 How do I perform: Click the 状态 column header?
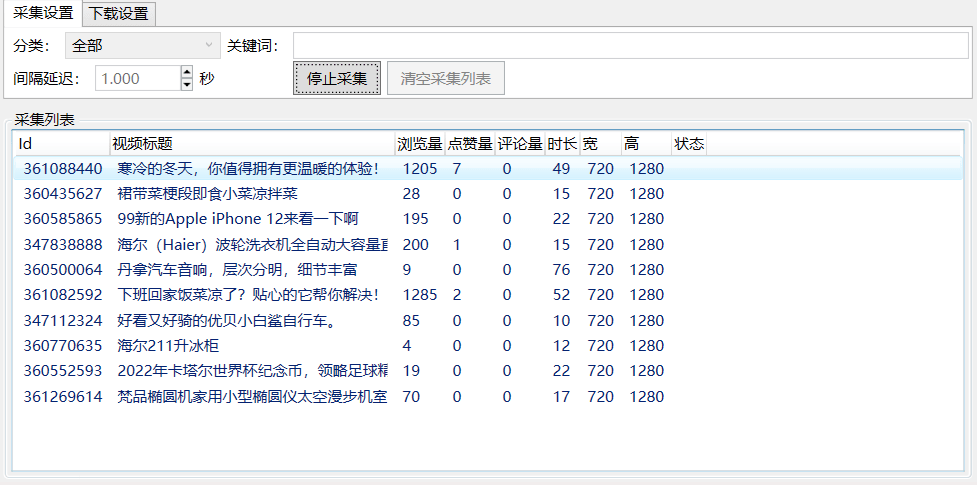coord(689,144)
